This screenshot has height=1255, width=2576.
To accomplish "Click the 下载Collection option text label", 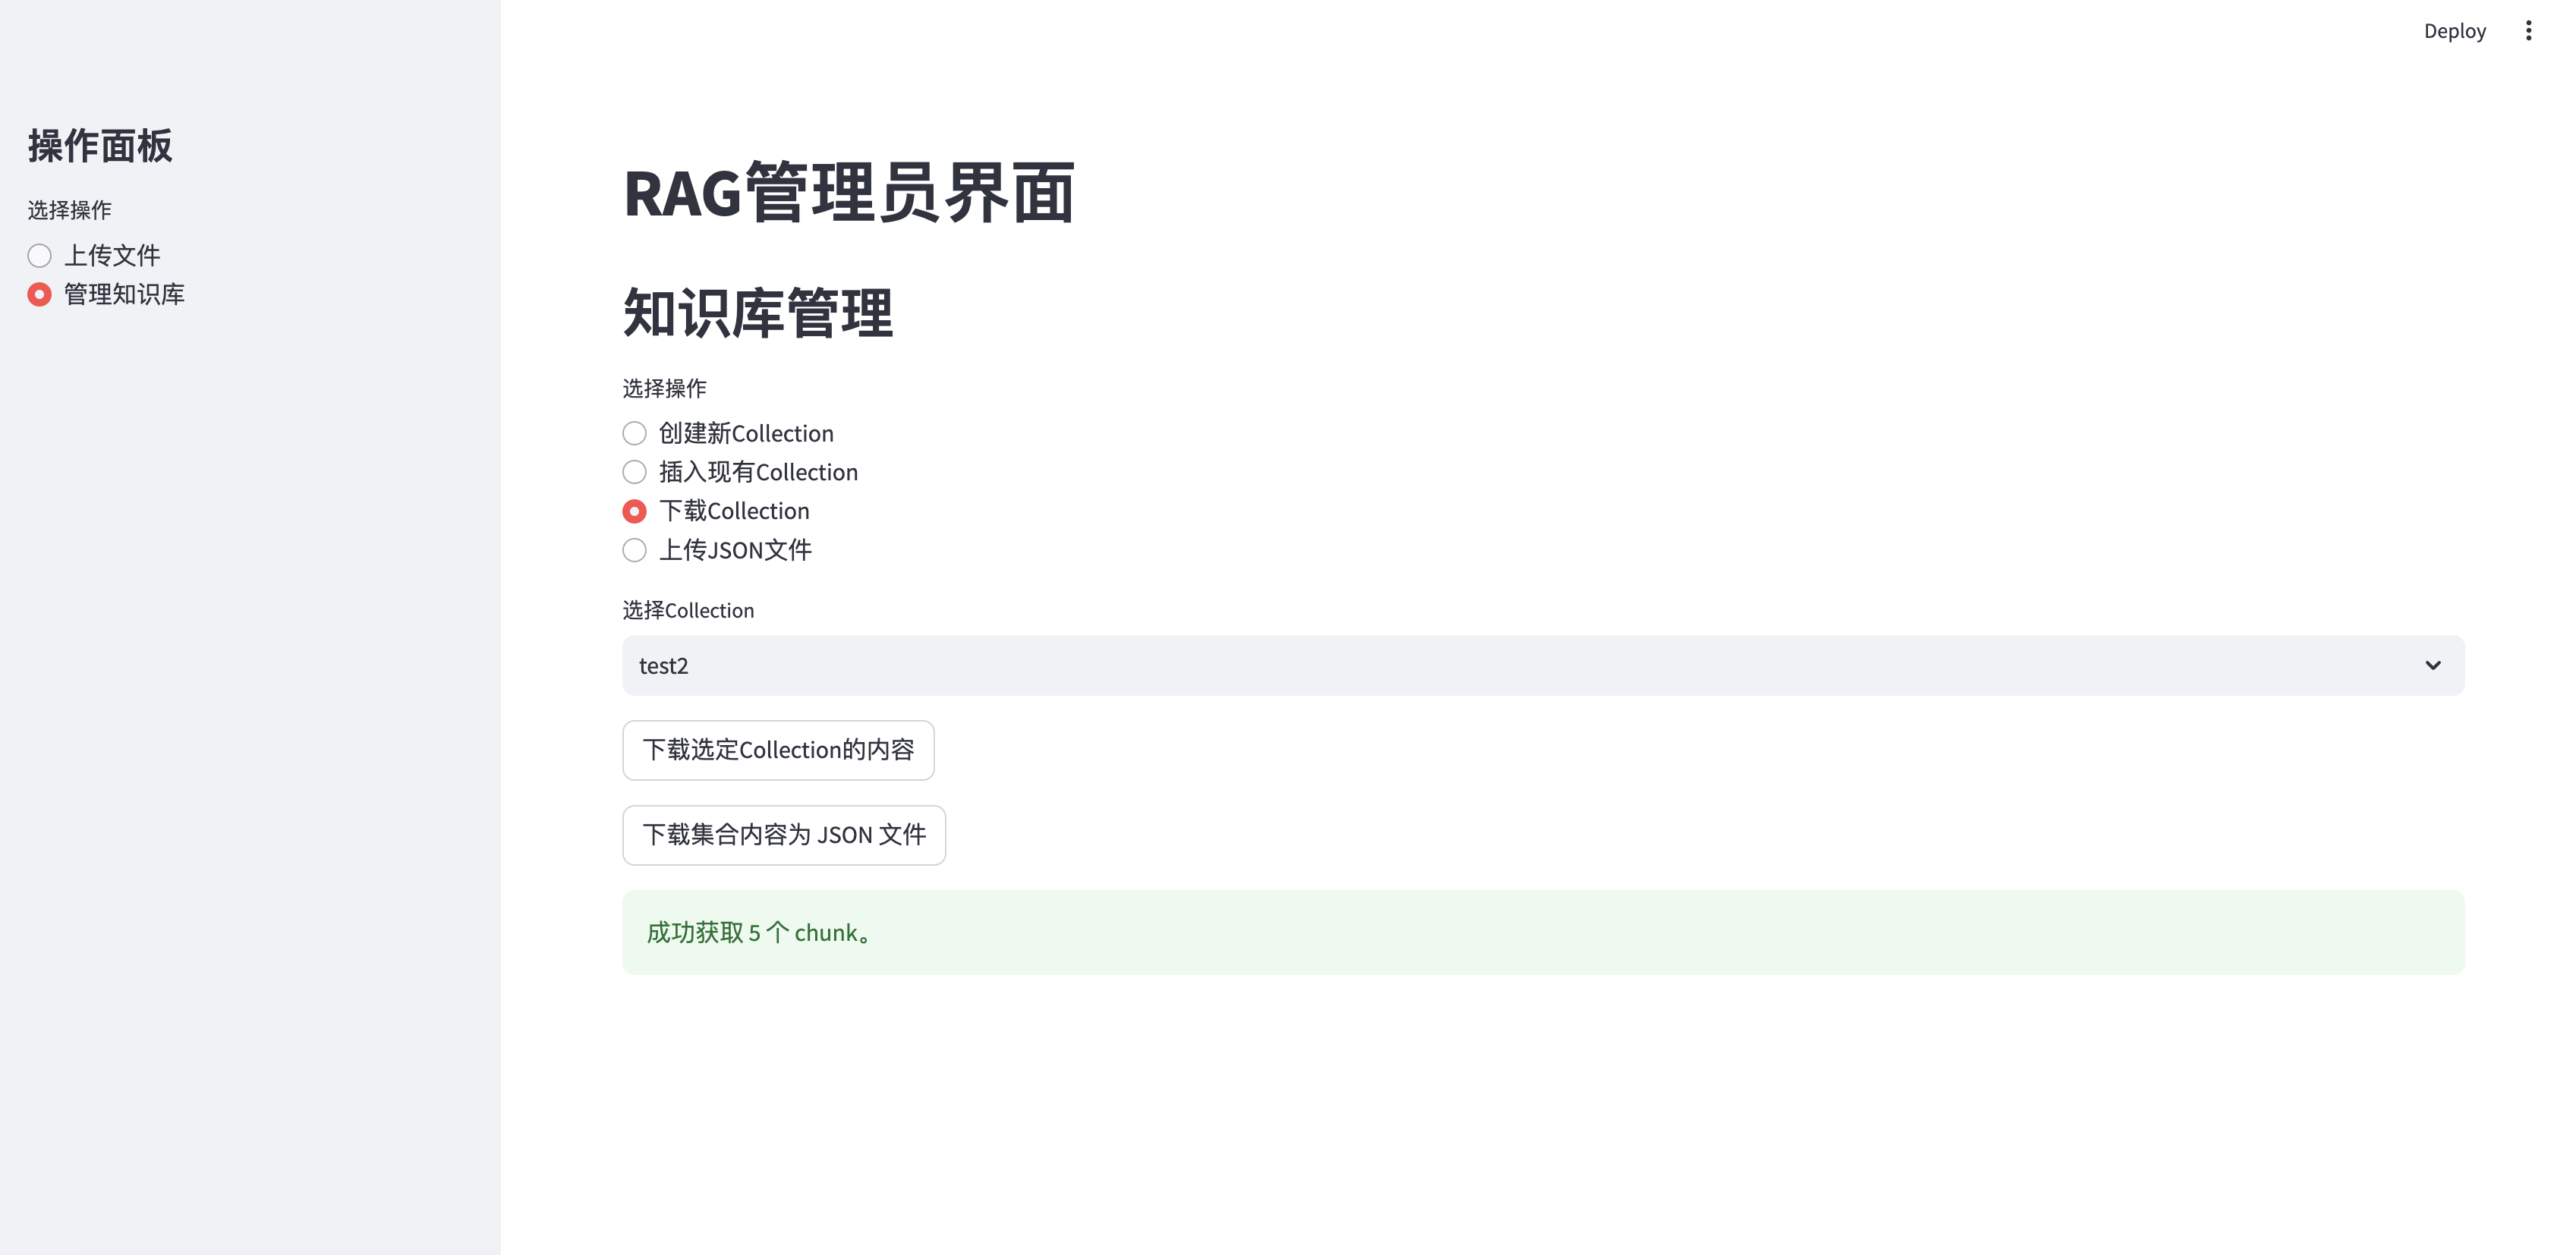I will coord(734,512).
